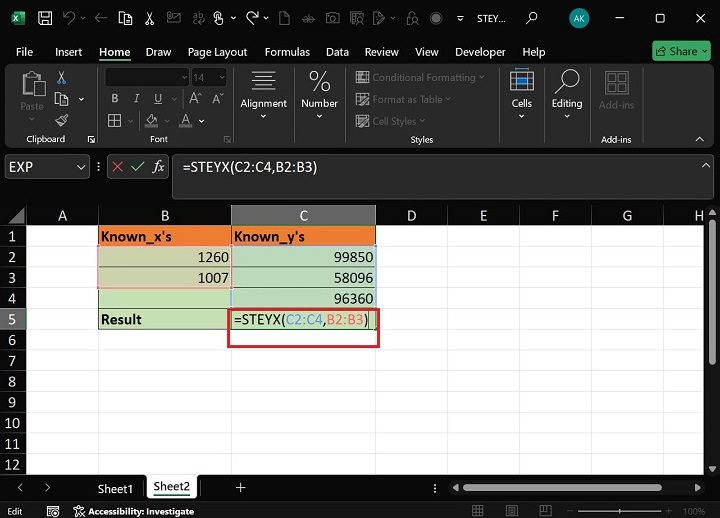
Task: Click the Cell Styles button
Action: 390,121
